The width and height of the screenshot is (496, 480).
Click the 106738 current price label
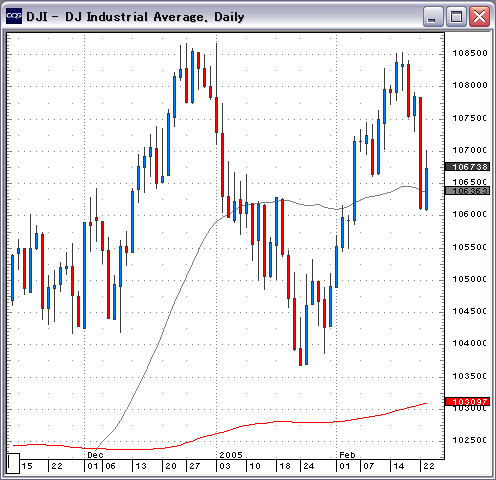pyautogui.click(x=468, y=167)
